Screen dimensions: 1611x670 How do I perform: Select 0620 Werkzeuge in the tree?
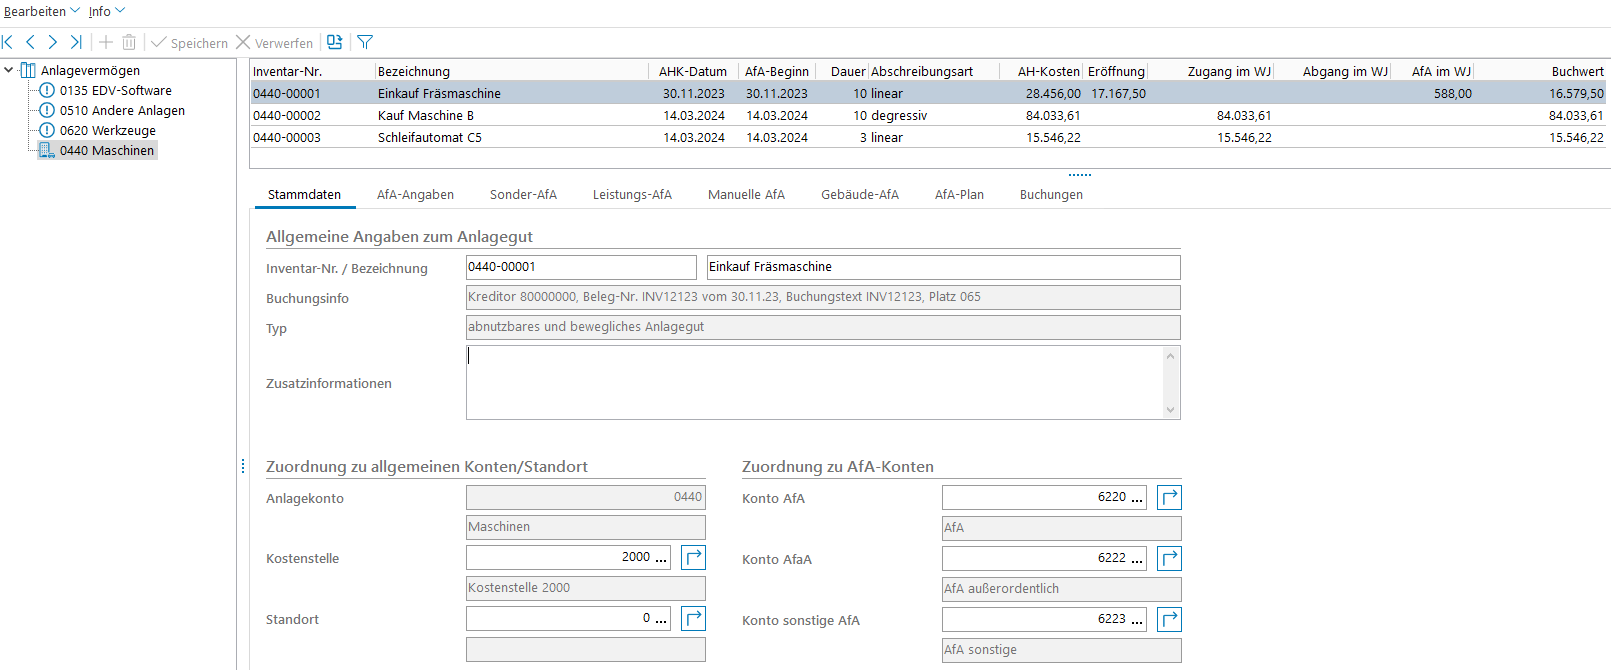pos(107,130)
